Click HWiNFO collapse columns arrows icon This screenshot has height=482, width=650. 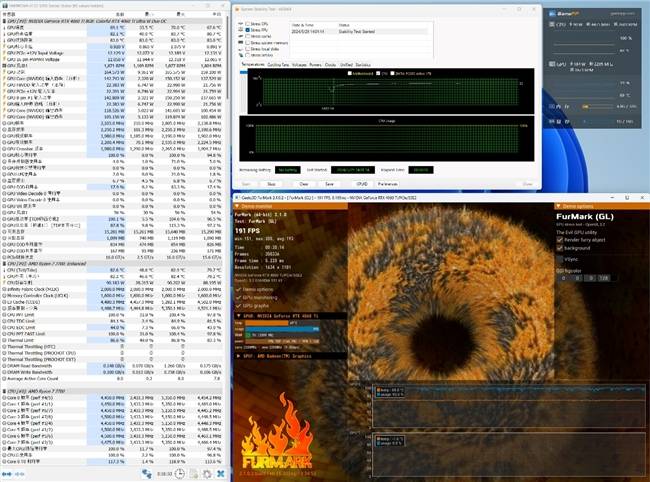[x=19, y=473]
